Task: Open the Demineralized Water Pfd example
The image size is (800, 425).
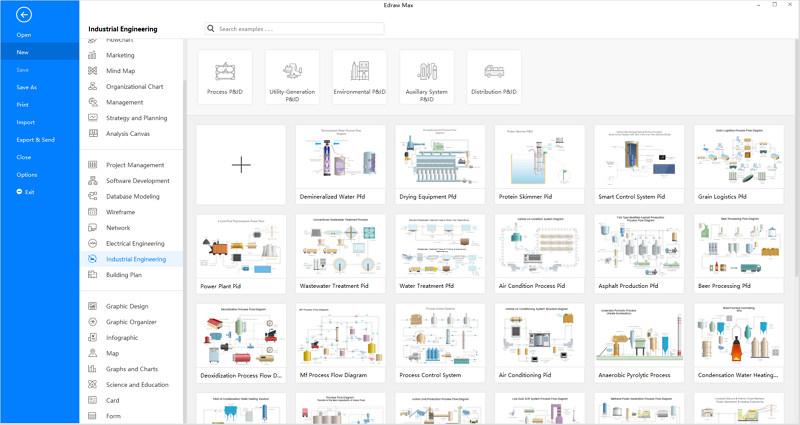Action: 341,165
